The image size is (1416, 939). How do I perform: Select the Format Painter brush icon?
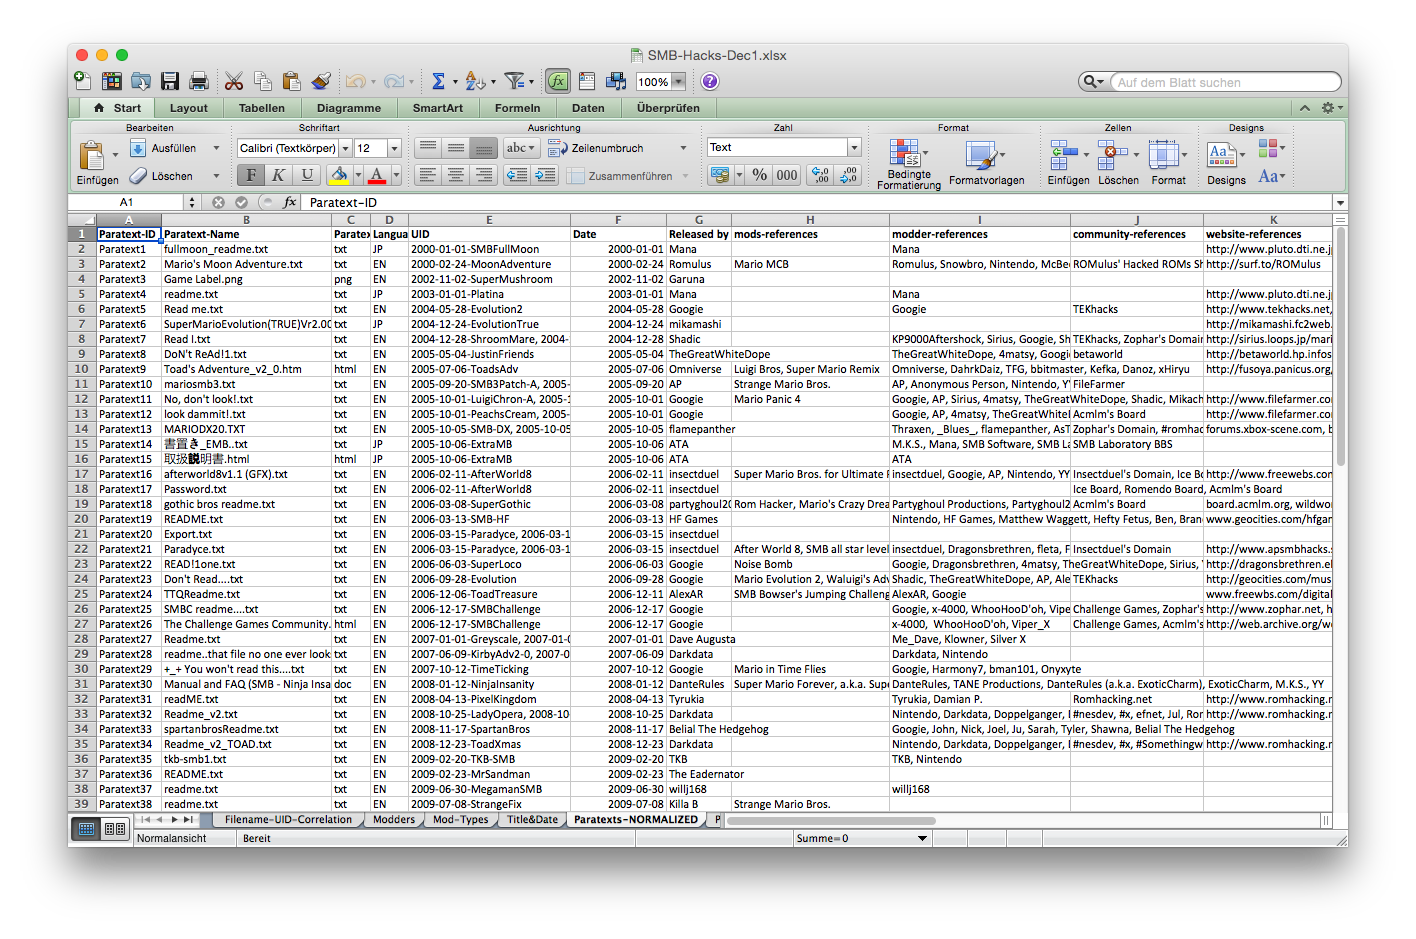pyautogui.click(x=321, y=82)
